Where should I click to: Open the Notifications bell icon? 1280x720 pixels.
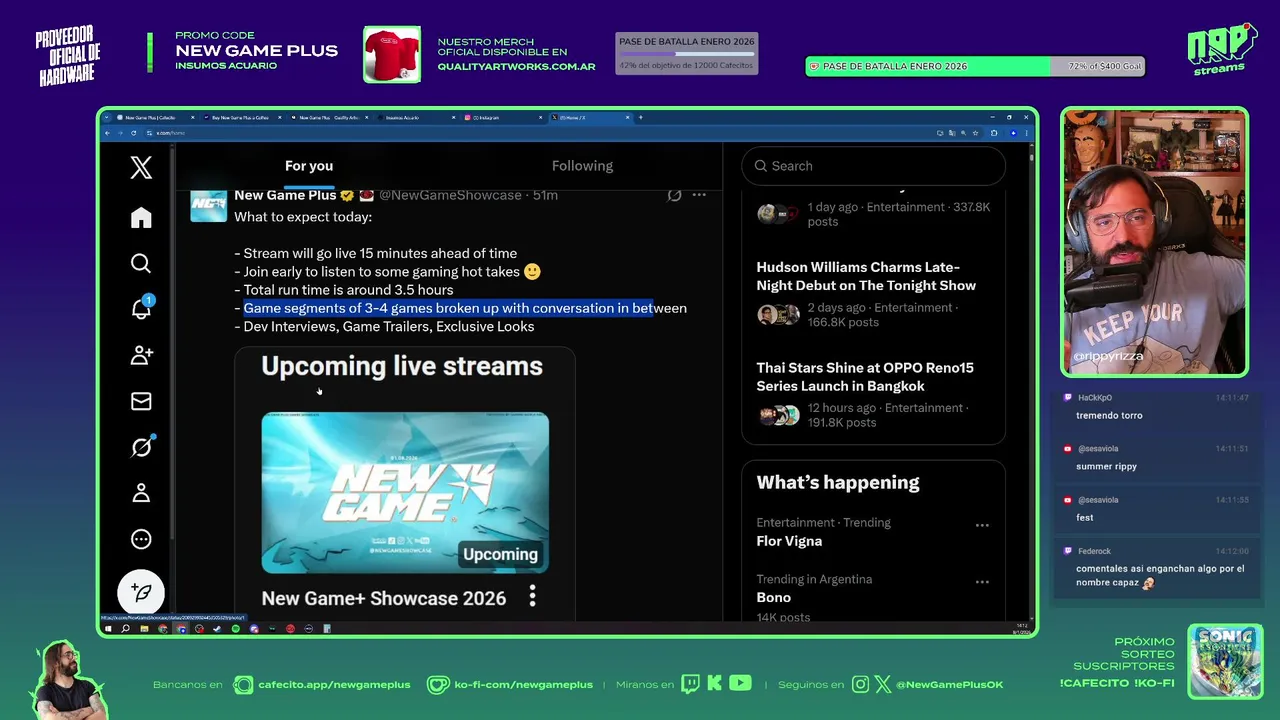pyautogui.click(x=141, y=308)
